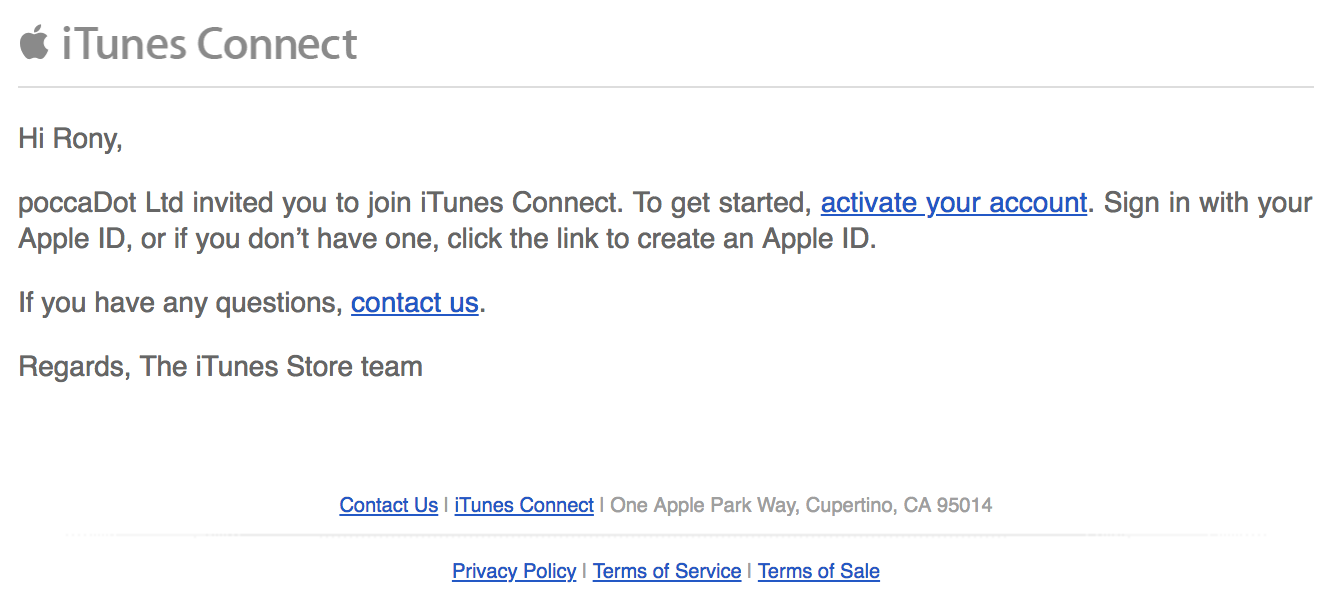Click the "If you have any questions" text
The image size is (1334, 610).
(177, 302)
